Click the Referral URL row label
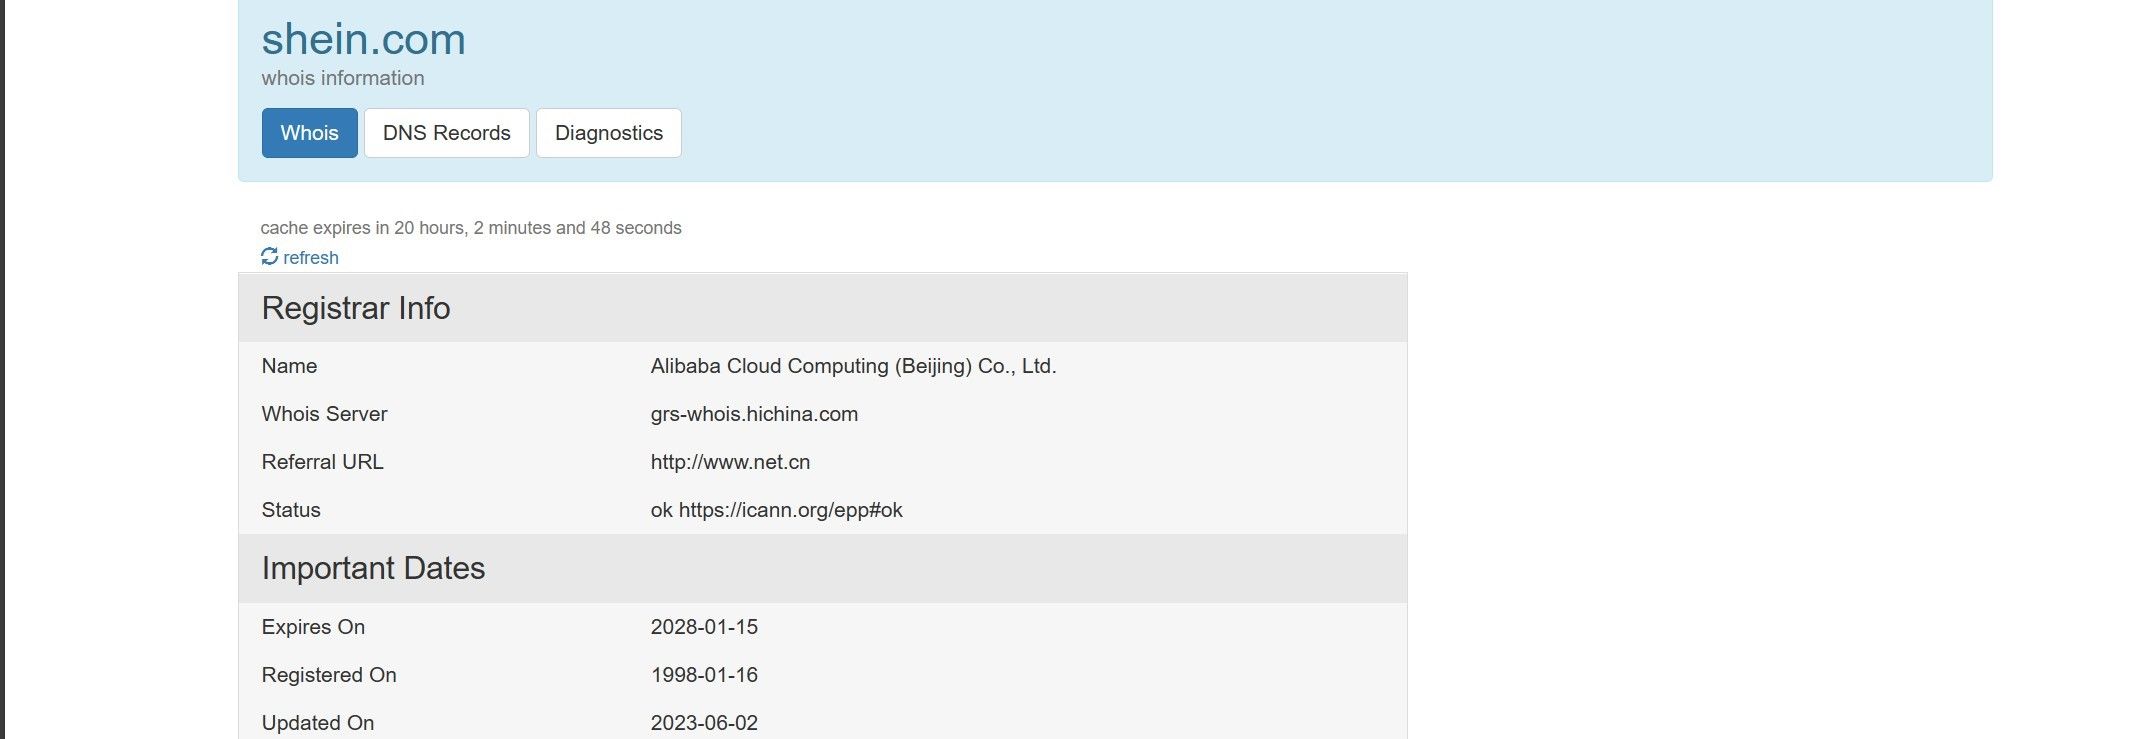The height and width of the screenshot is (739, 2154). (x=322, y=462)
